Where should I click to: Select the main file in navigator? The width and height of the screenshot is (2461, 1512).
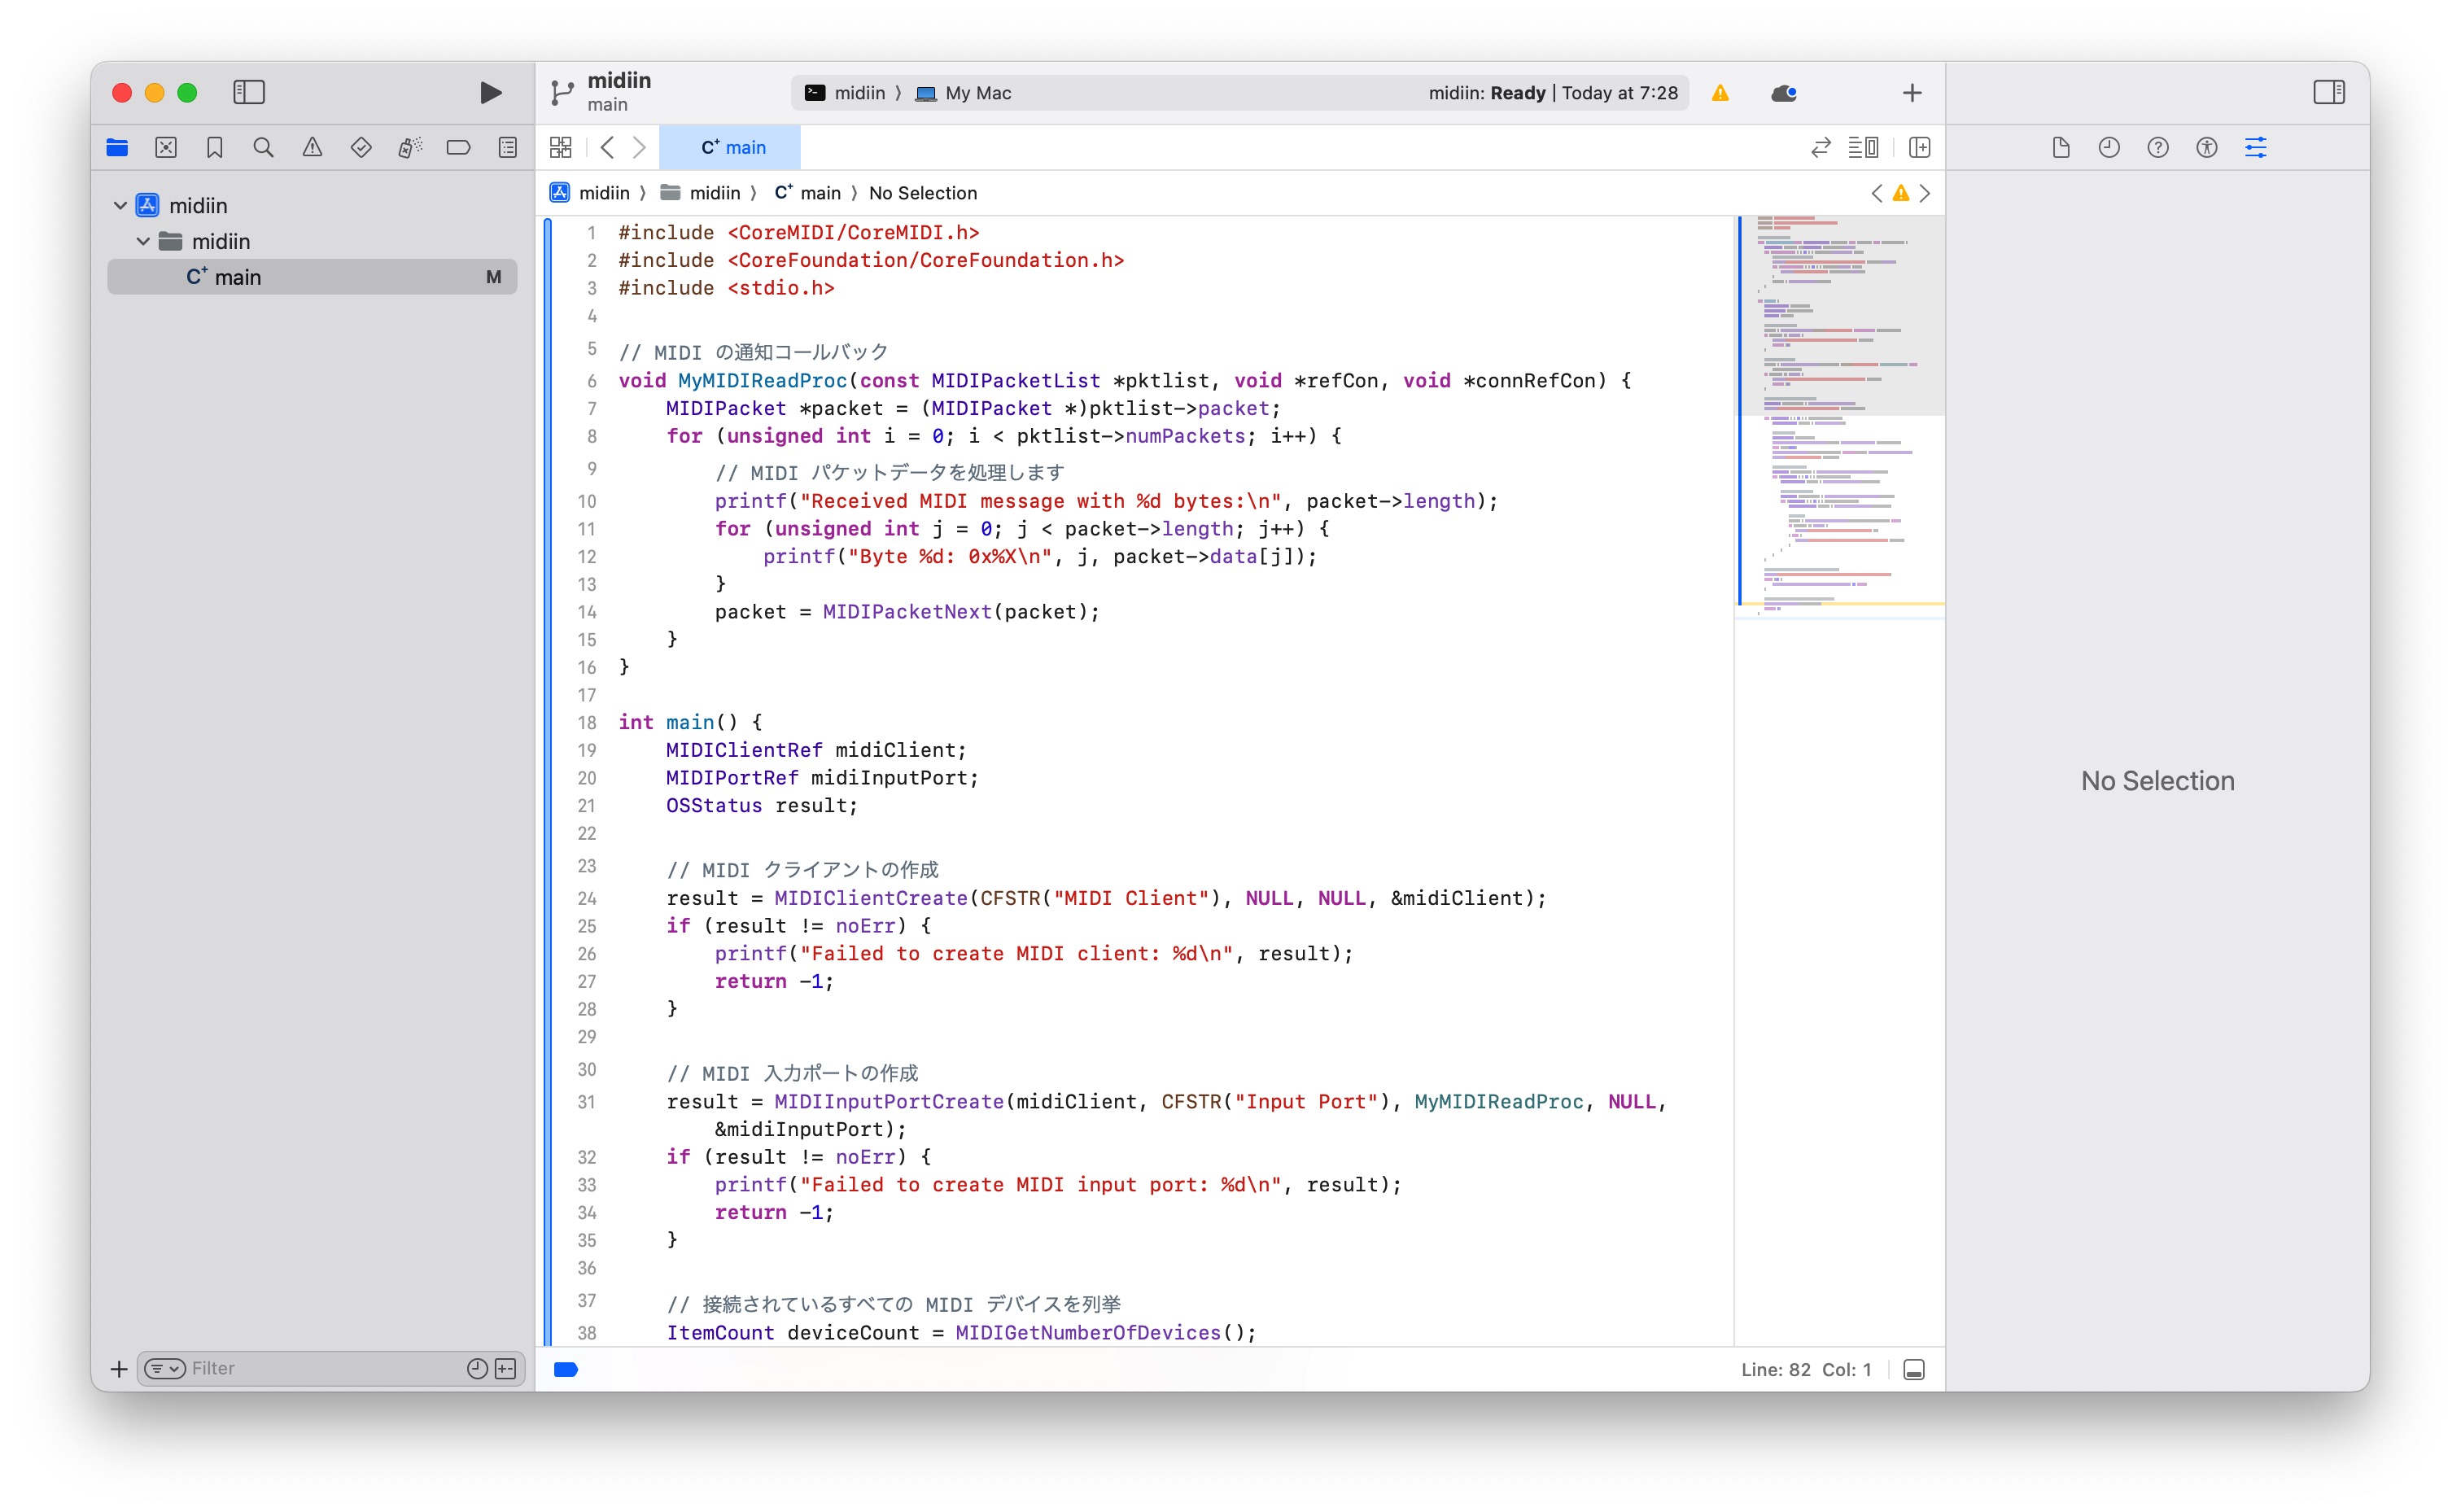(x=312, y=277)
